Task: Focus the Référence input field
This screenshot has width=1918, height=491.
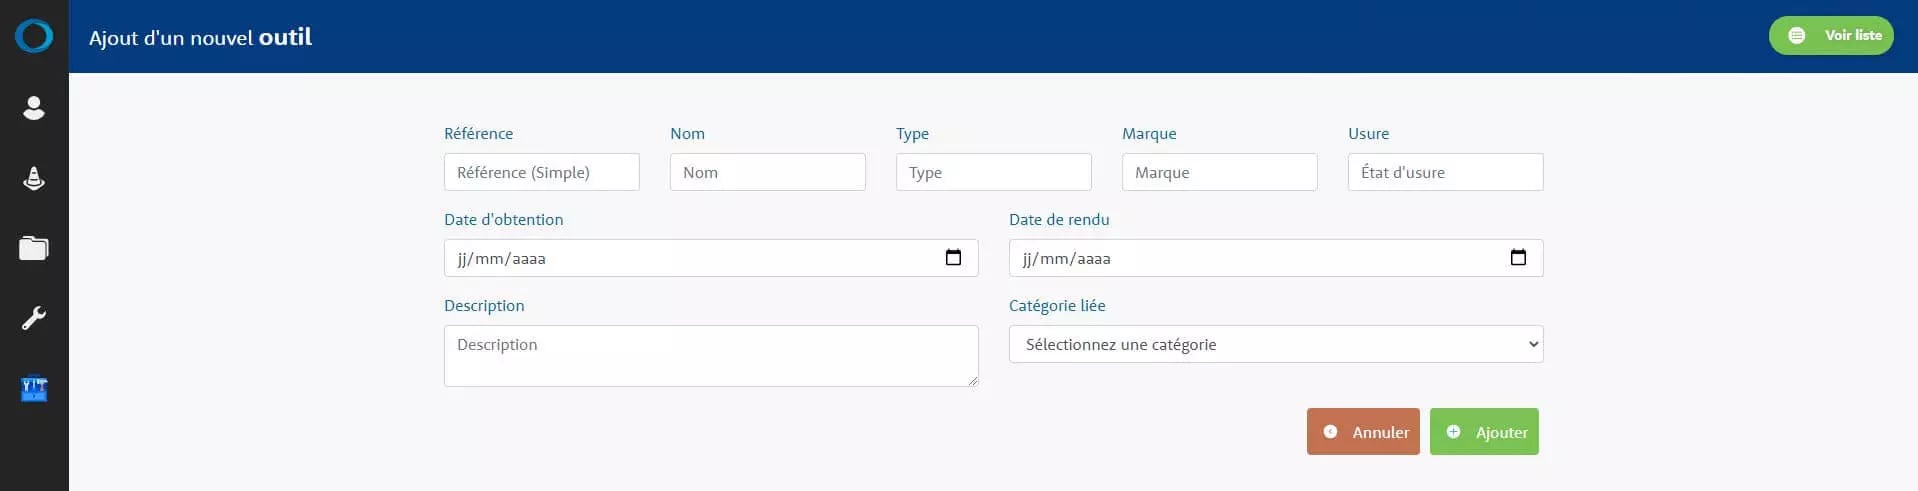Action: (541, 172)
